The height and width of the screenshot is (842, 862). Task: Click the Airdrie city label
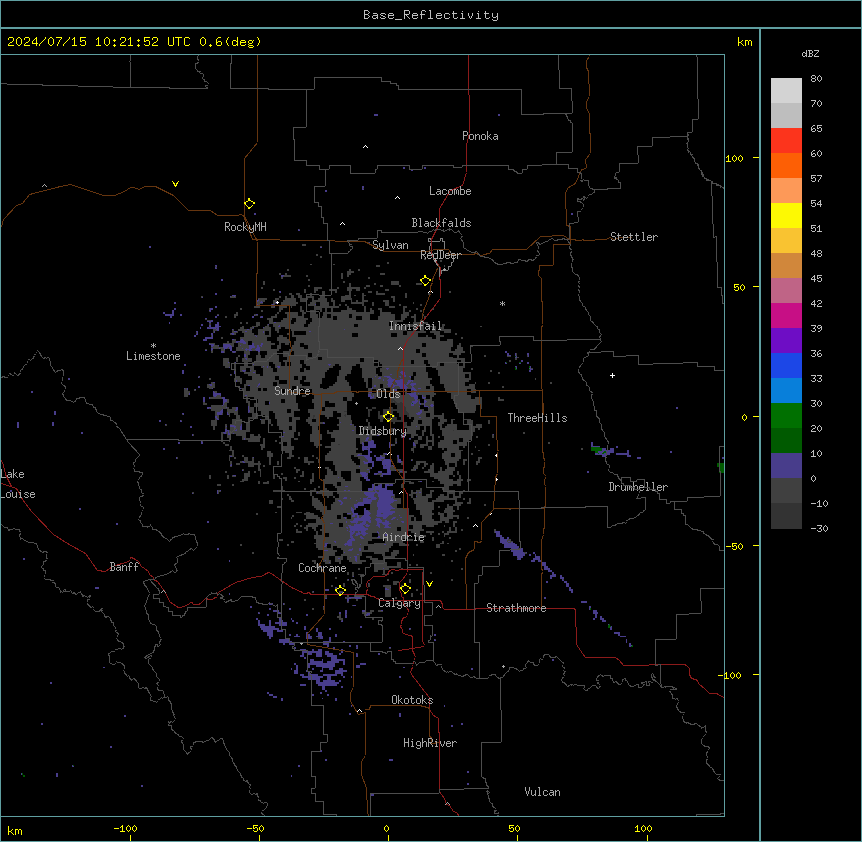404,537
